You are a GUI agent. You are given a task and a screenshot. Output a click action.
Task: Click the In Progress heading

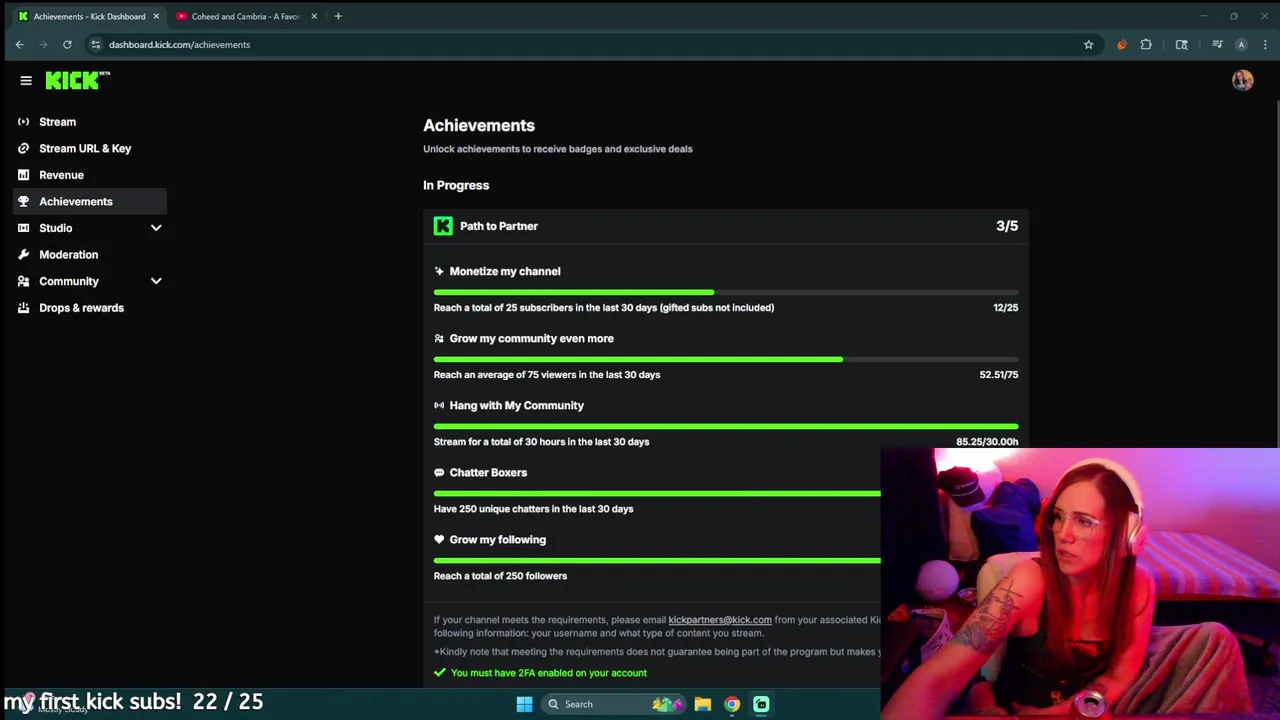click(x=456, y=185)
